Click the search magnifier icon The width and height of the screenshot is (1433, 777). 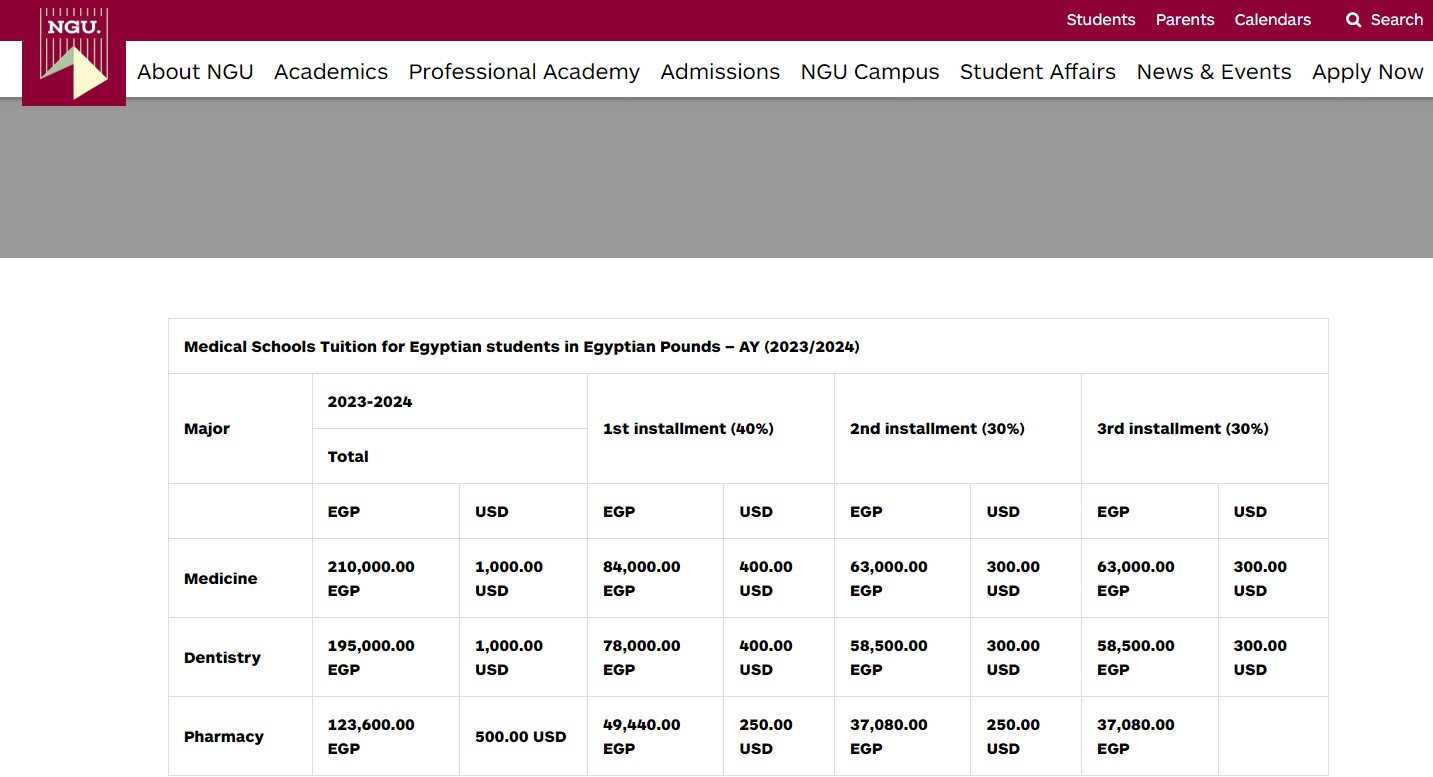click(x=1353, y=20)
